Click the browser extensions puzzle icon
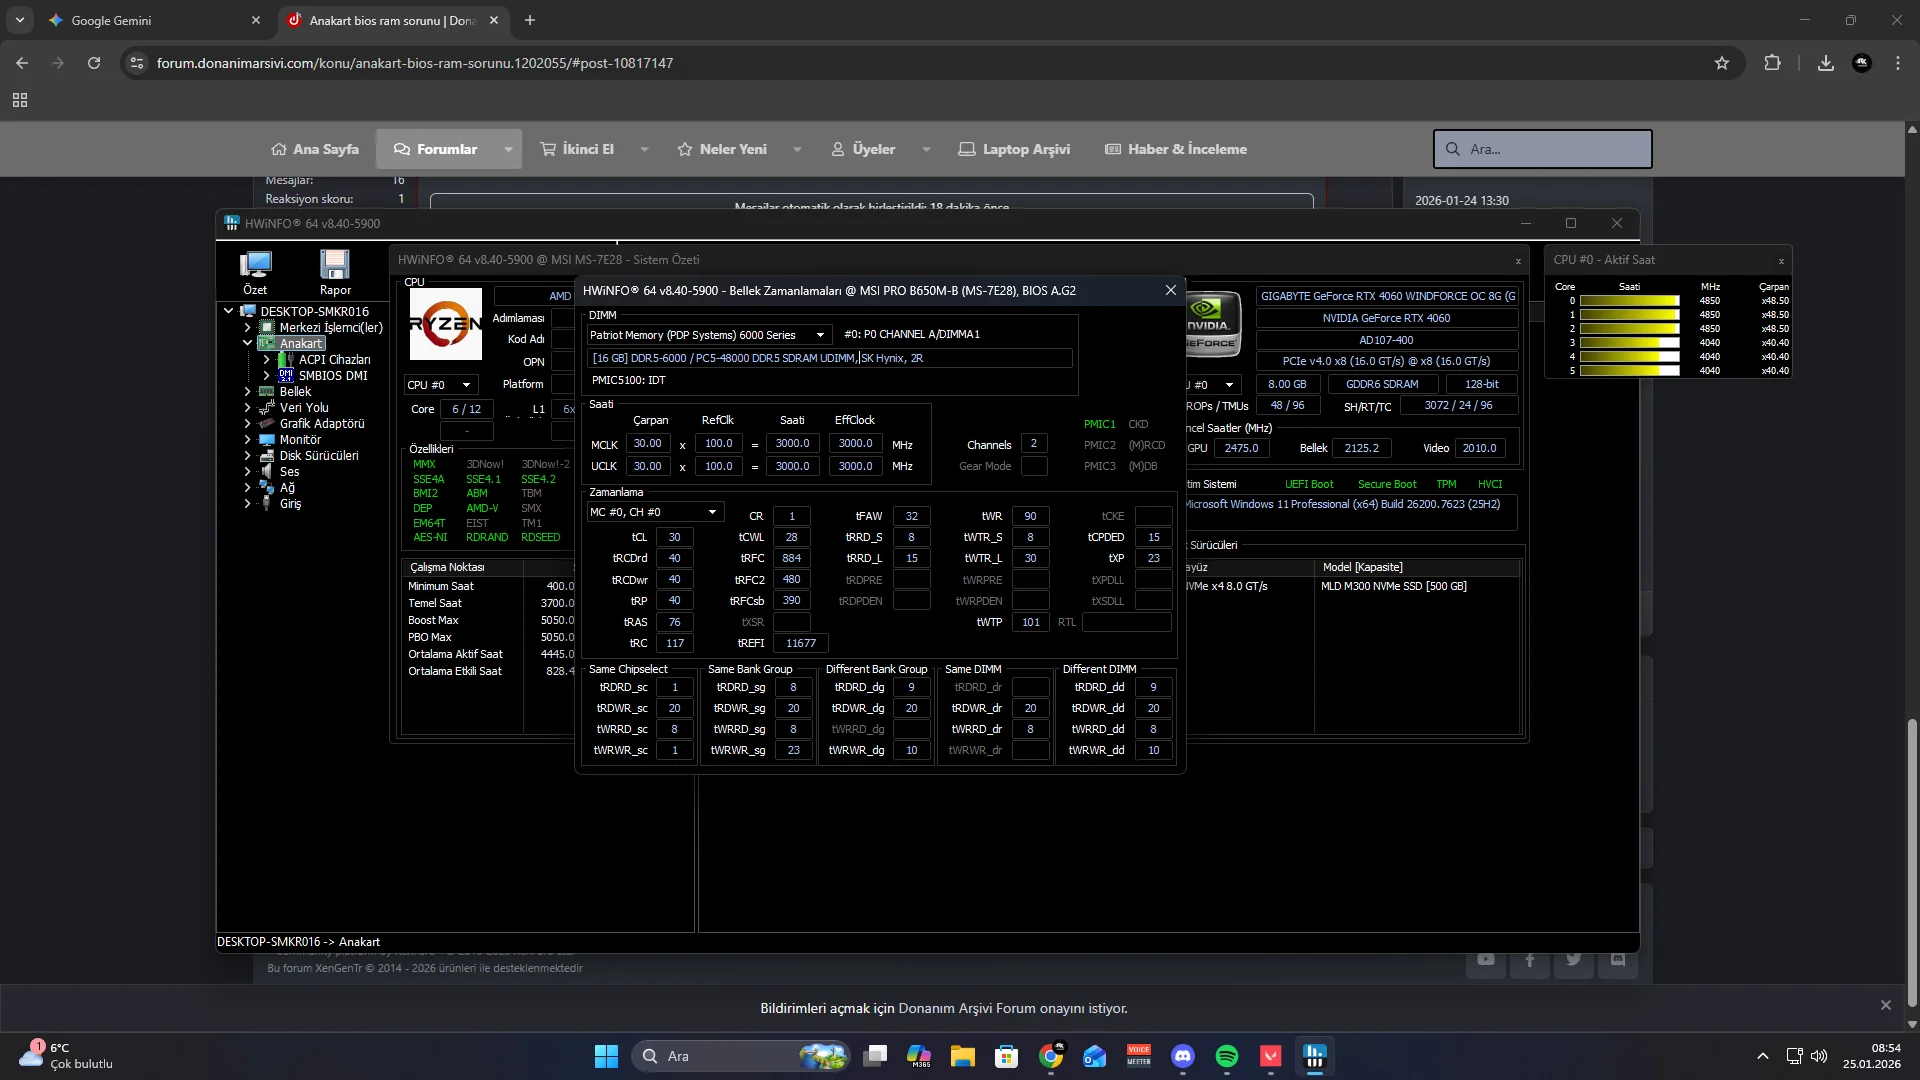 [1772, 63]
